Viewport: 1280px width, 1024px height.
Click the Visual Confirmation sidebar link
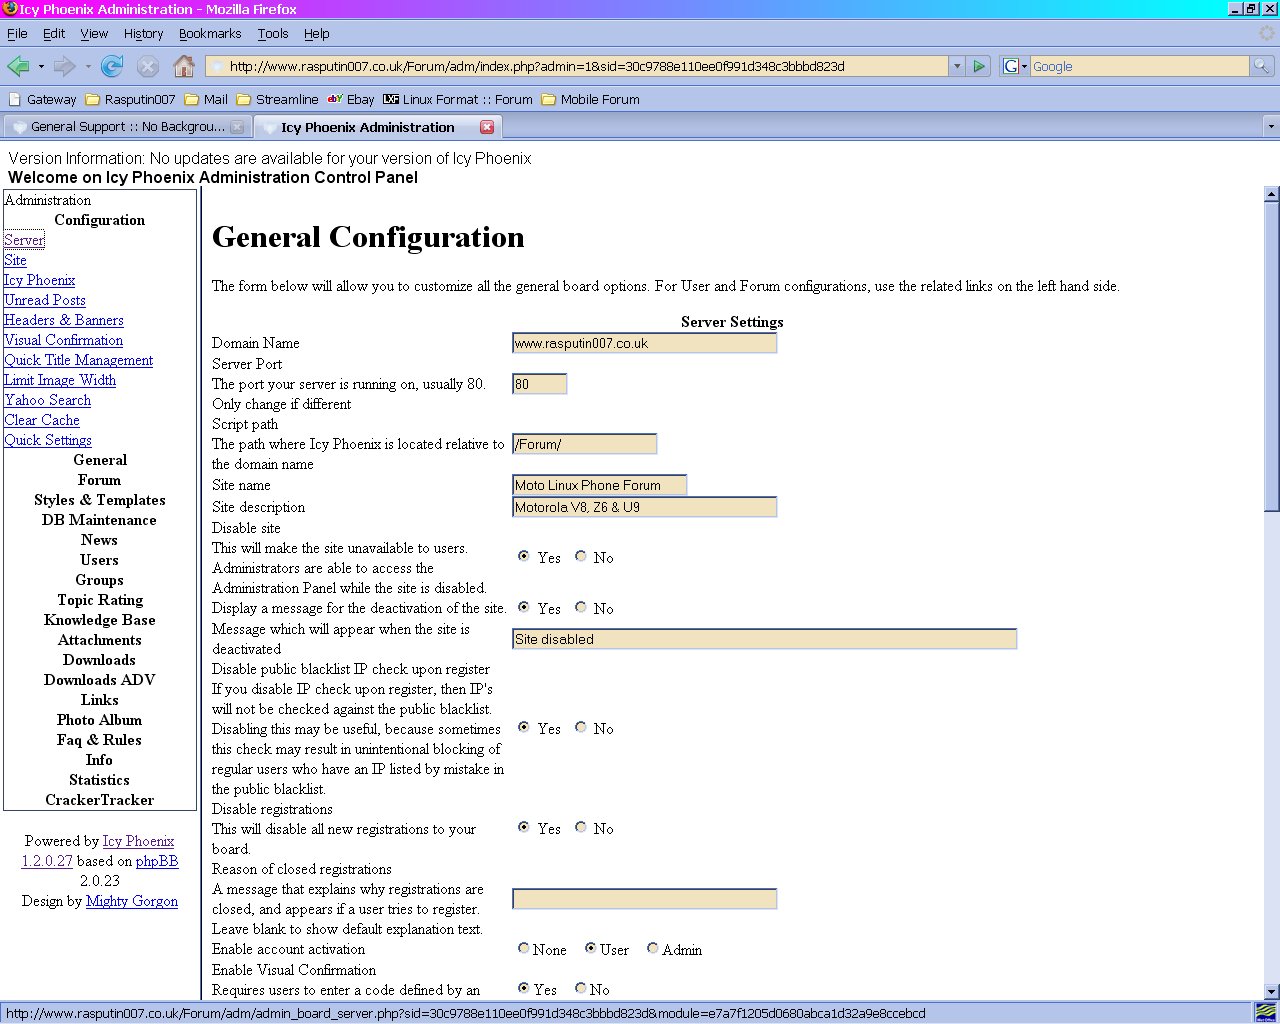tap(63, 340)
